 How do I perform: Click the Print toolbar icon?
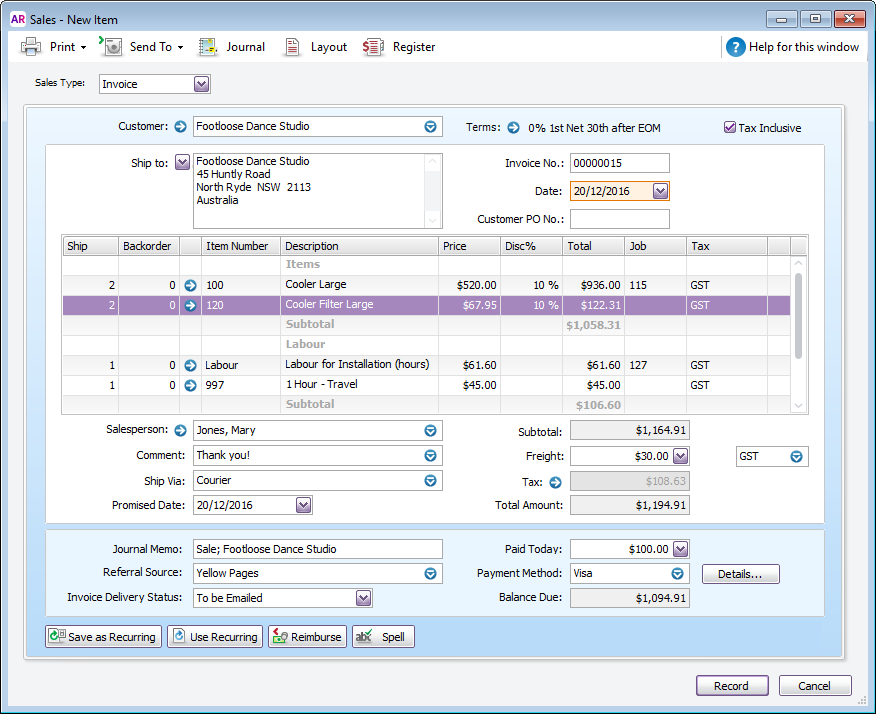point(31,46)
